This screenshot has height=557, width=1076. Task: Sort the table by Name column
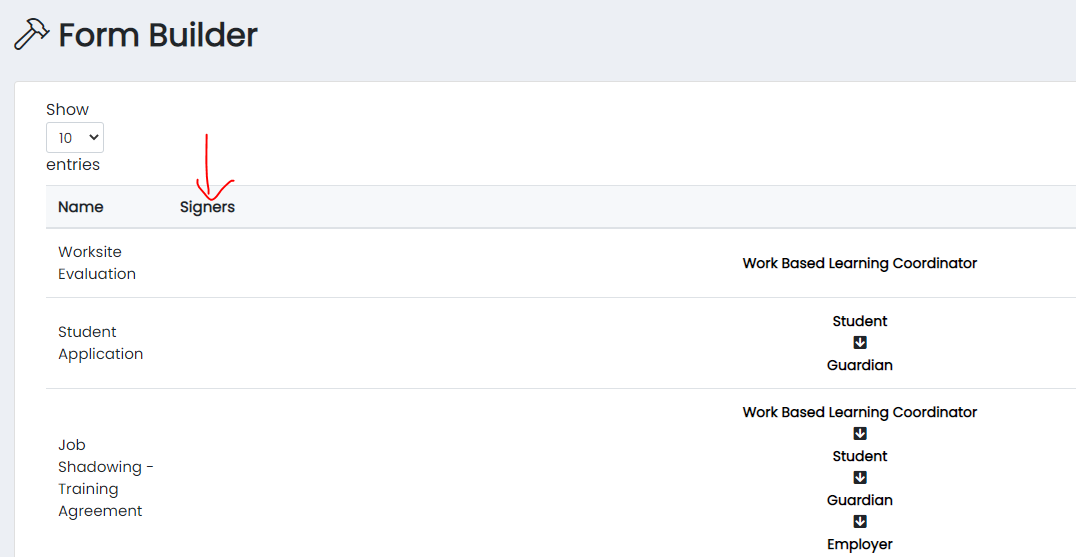(81, 207)
